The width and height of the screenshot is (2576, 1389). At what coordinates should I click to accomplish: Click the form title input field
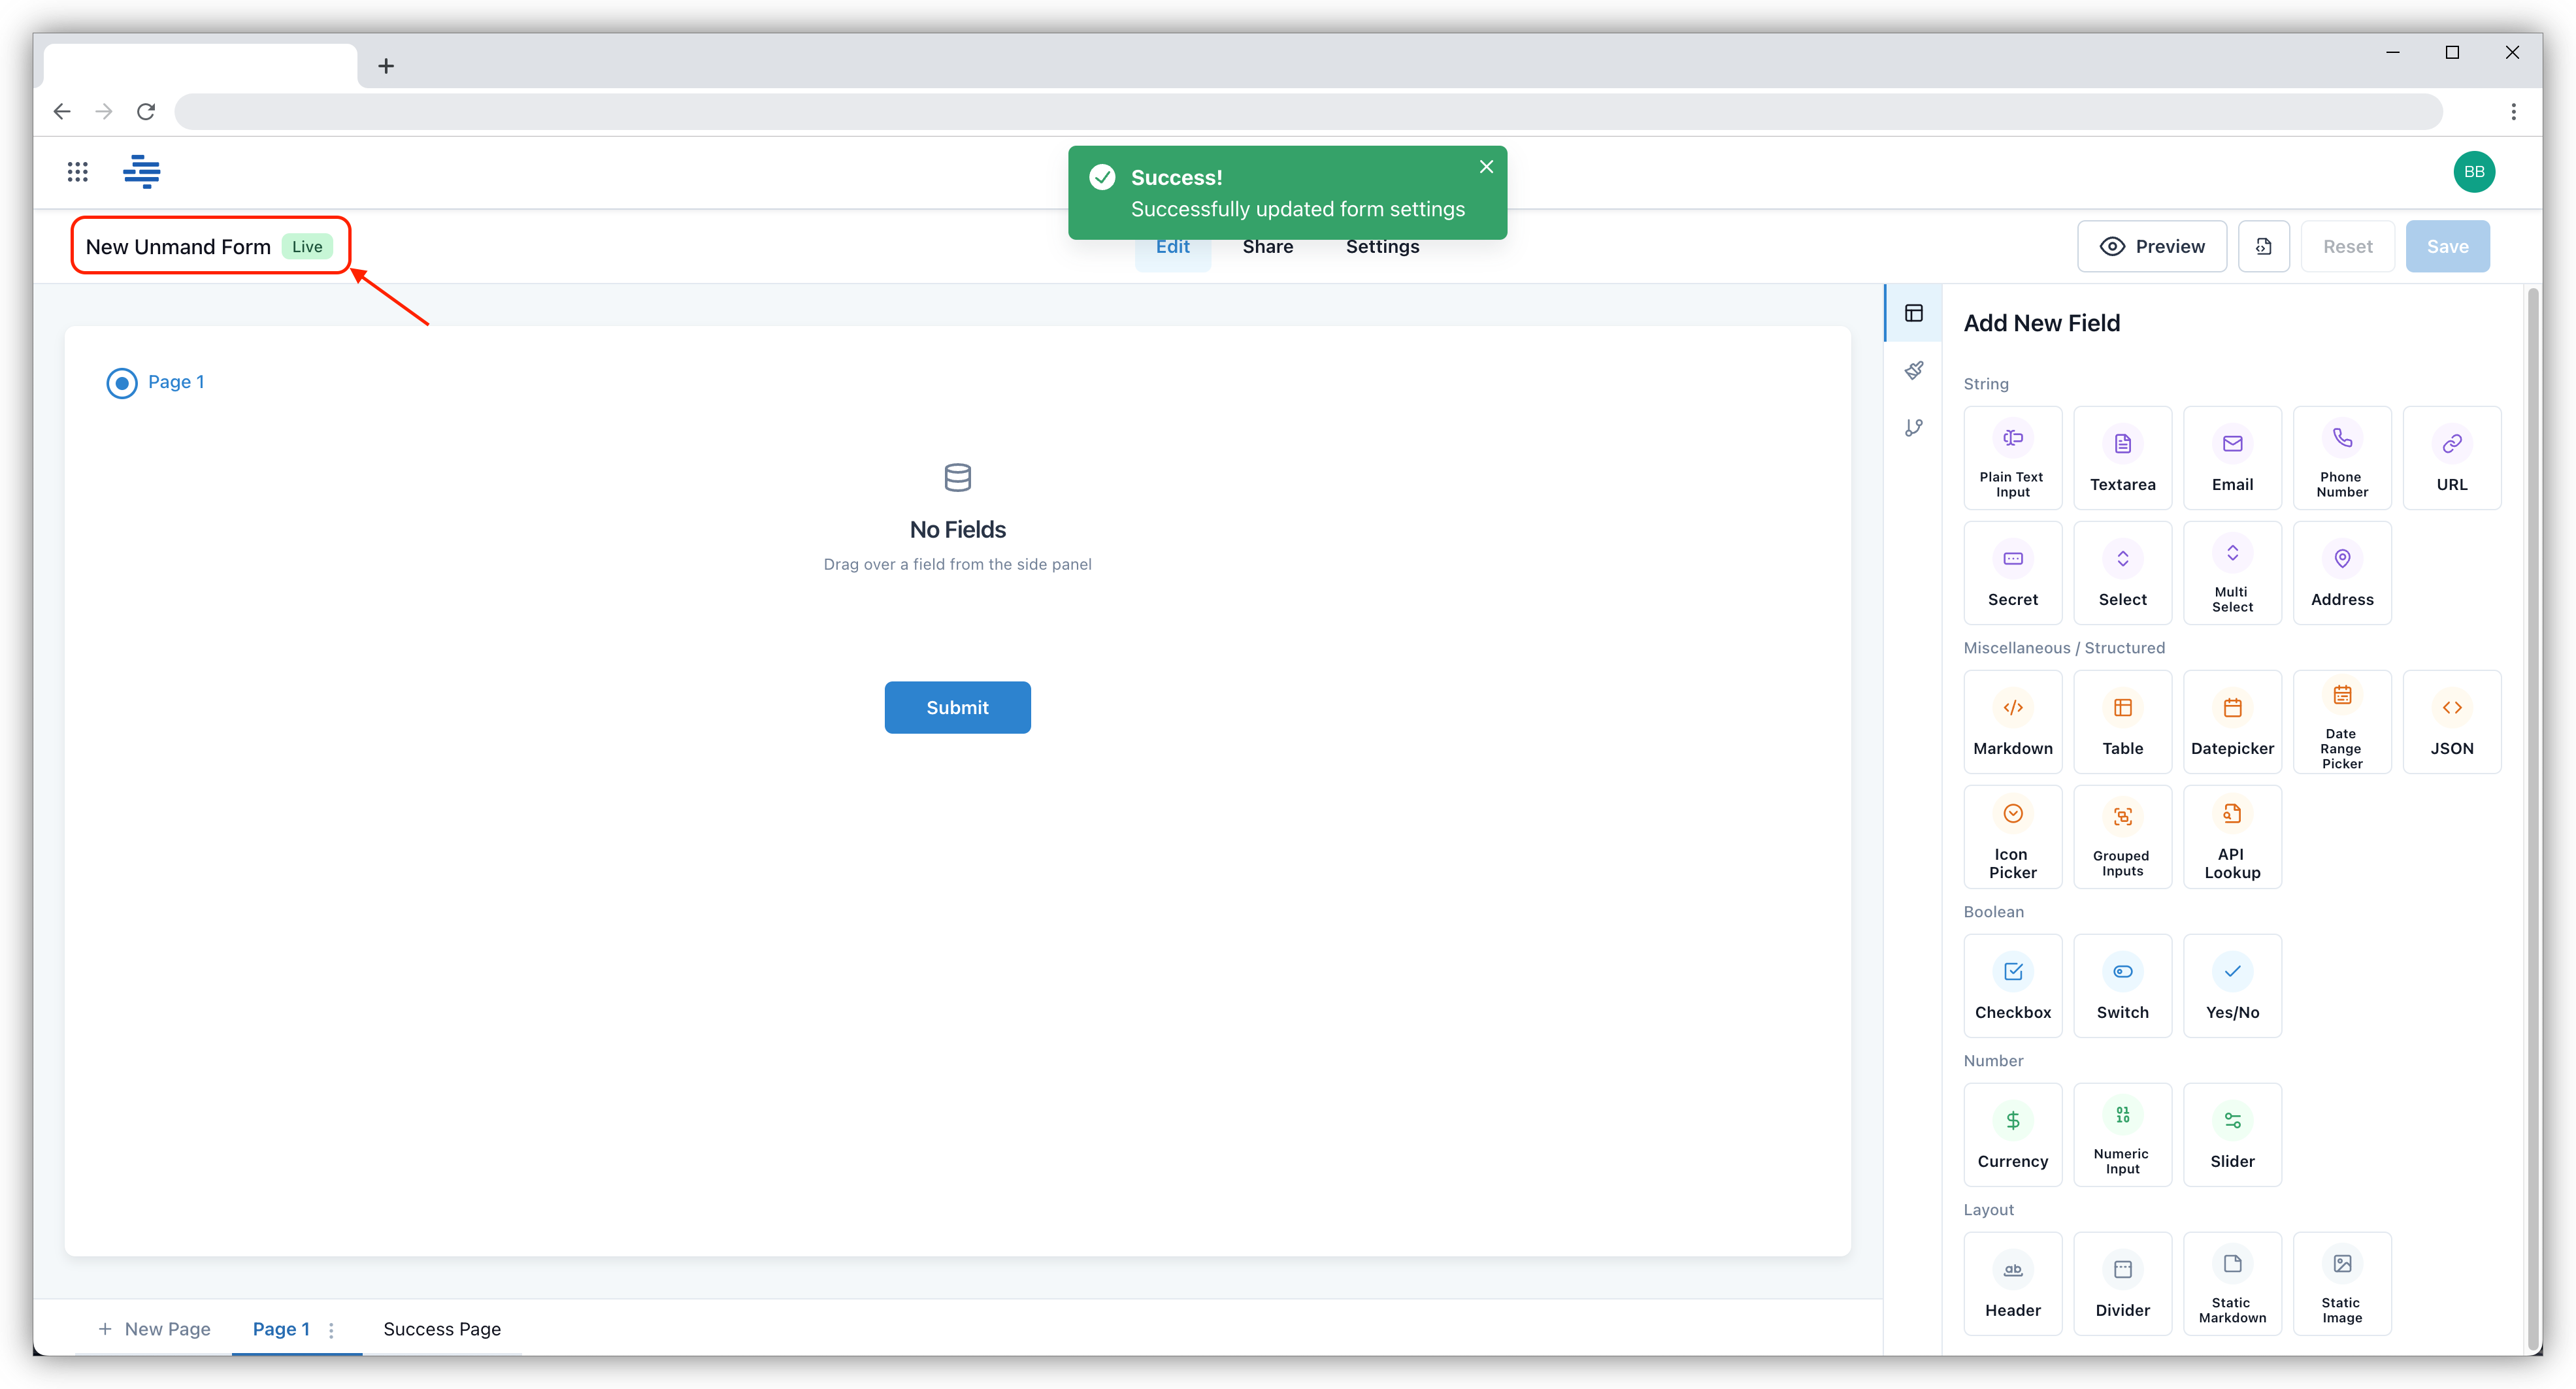(176, 244)
